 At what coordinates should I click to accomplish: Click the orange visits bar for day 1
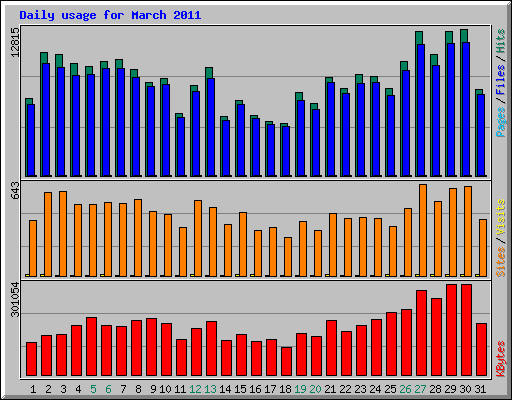(x=33, y=248)
